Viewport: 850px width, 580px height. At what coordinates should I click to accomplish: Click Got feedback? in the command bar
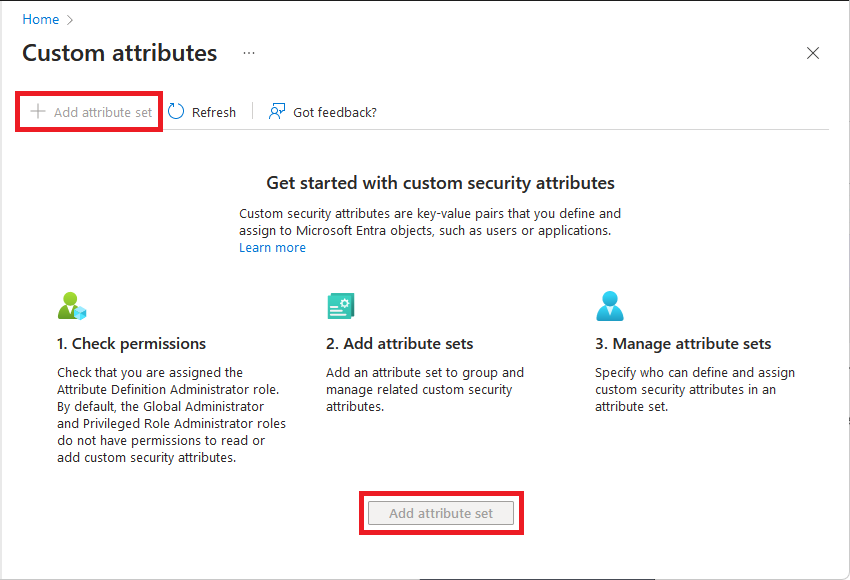(335, 111)
